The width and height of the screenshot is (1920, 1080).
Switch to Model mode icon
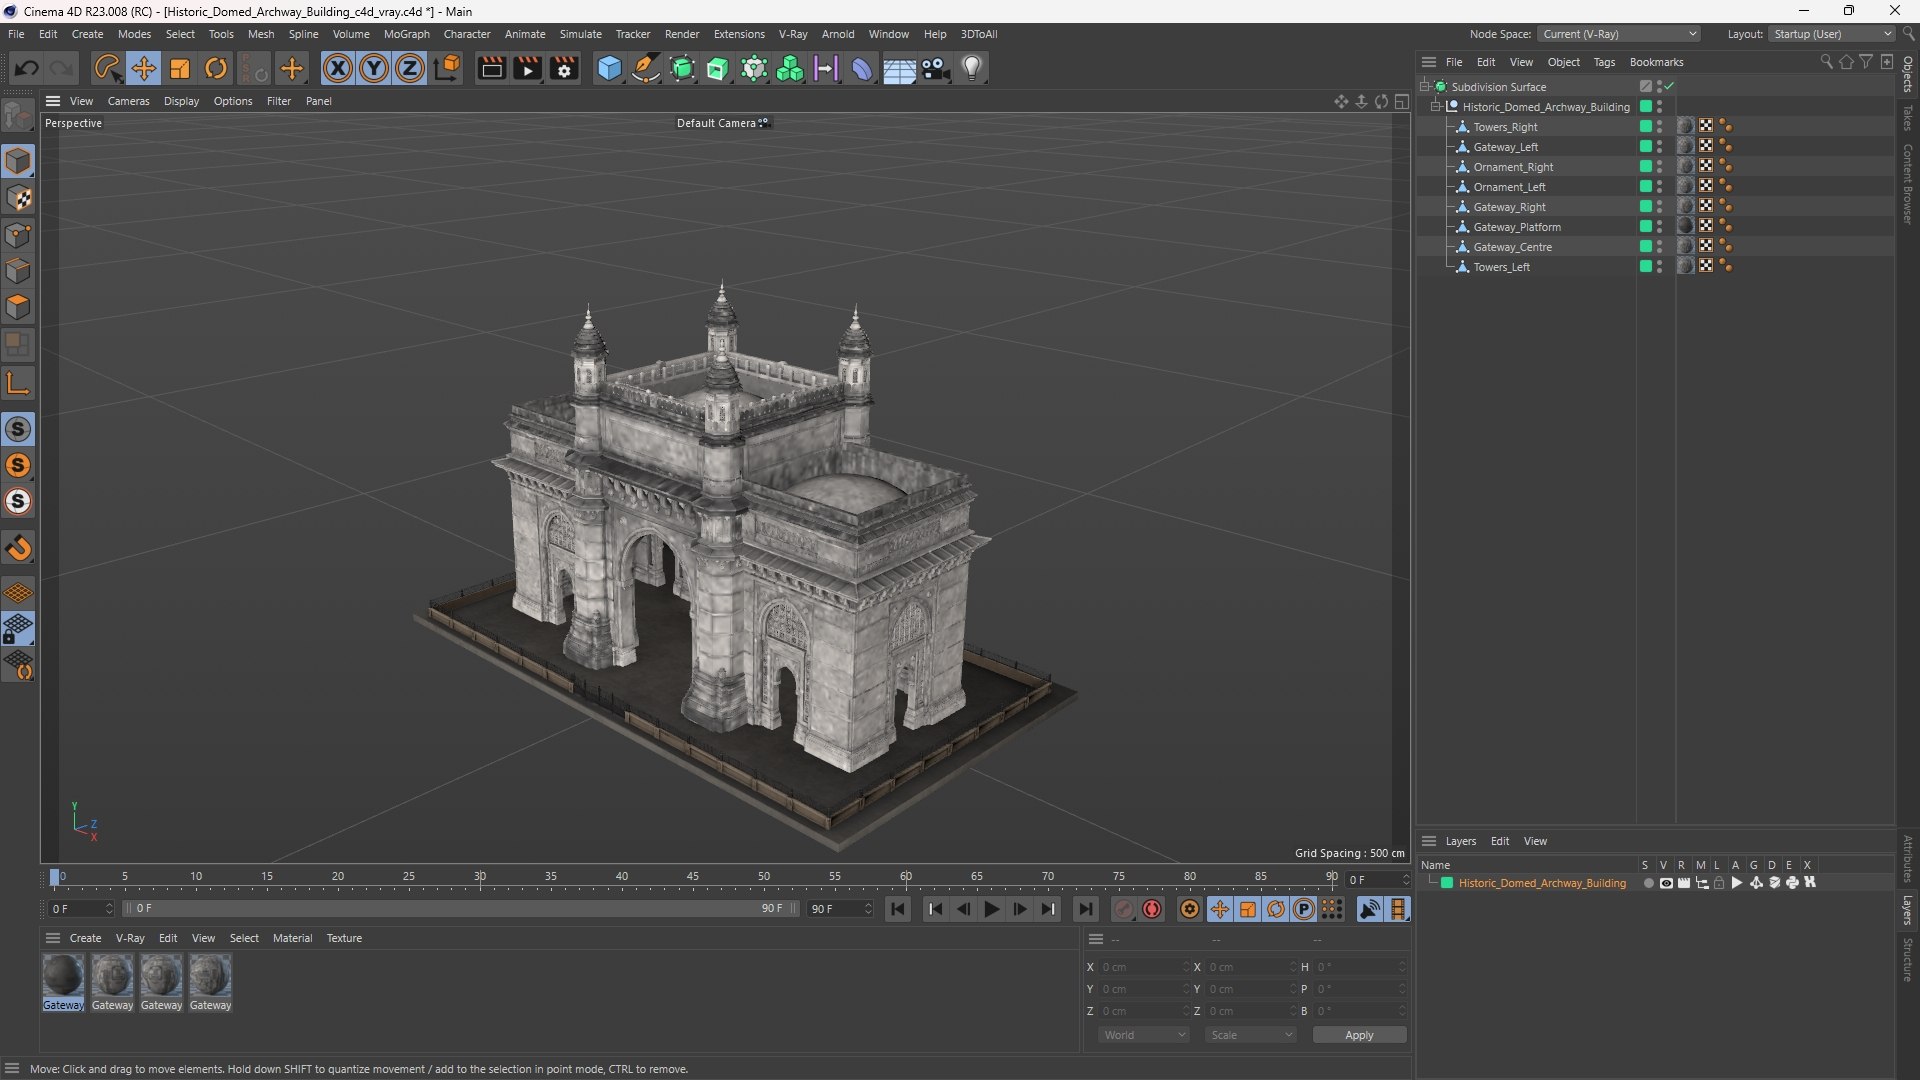tap(18, 161)
